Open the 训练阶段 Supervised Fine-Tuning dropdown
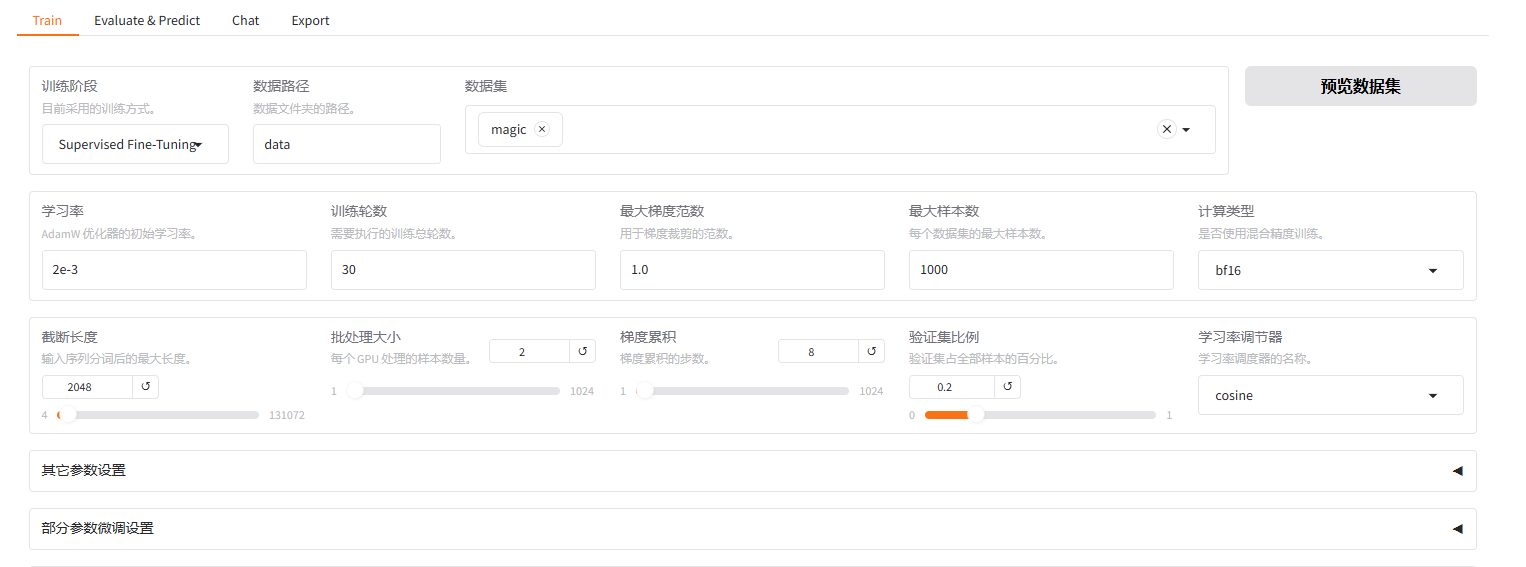1526x567 pixels. coord(135,144)
